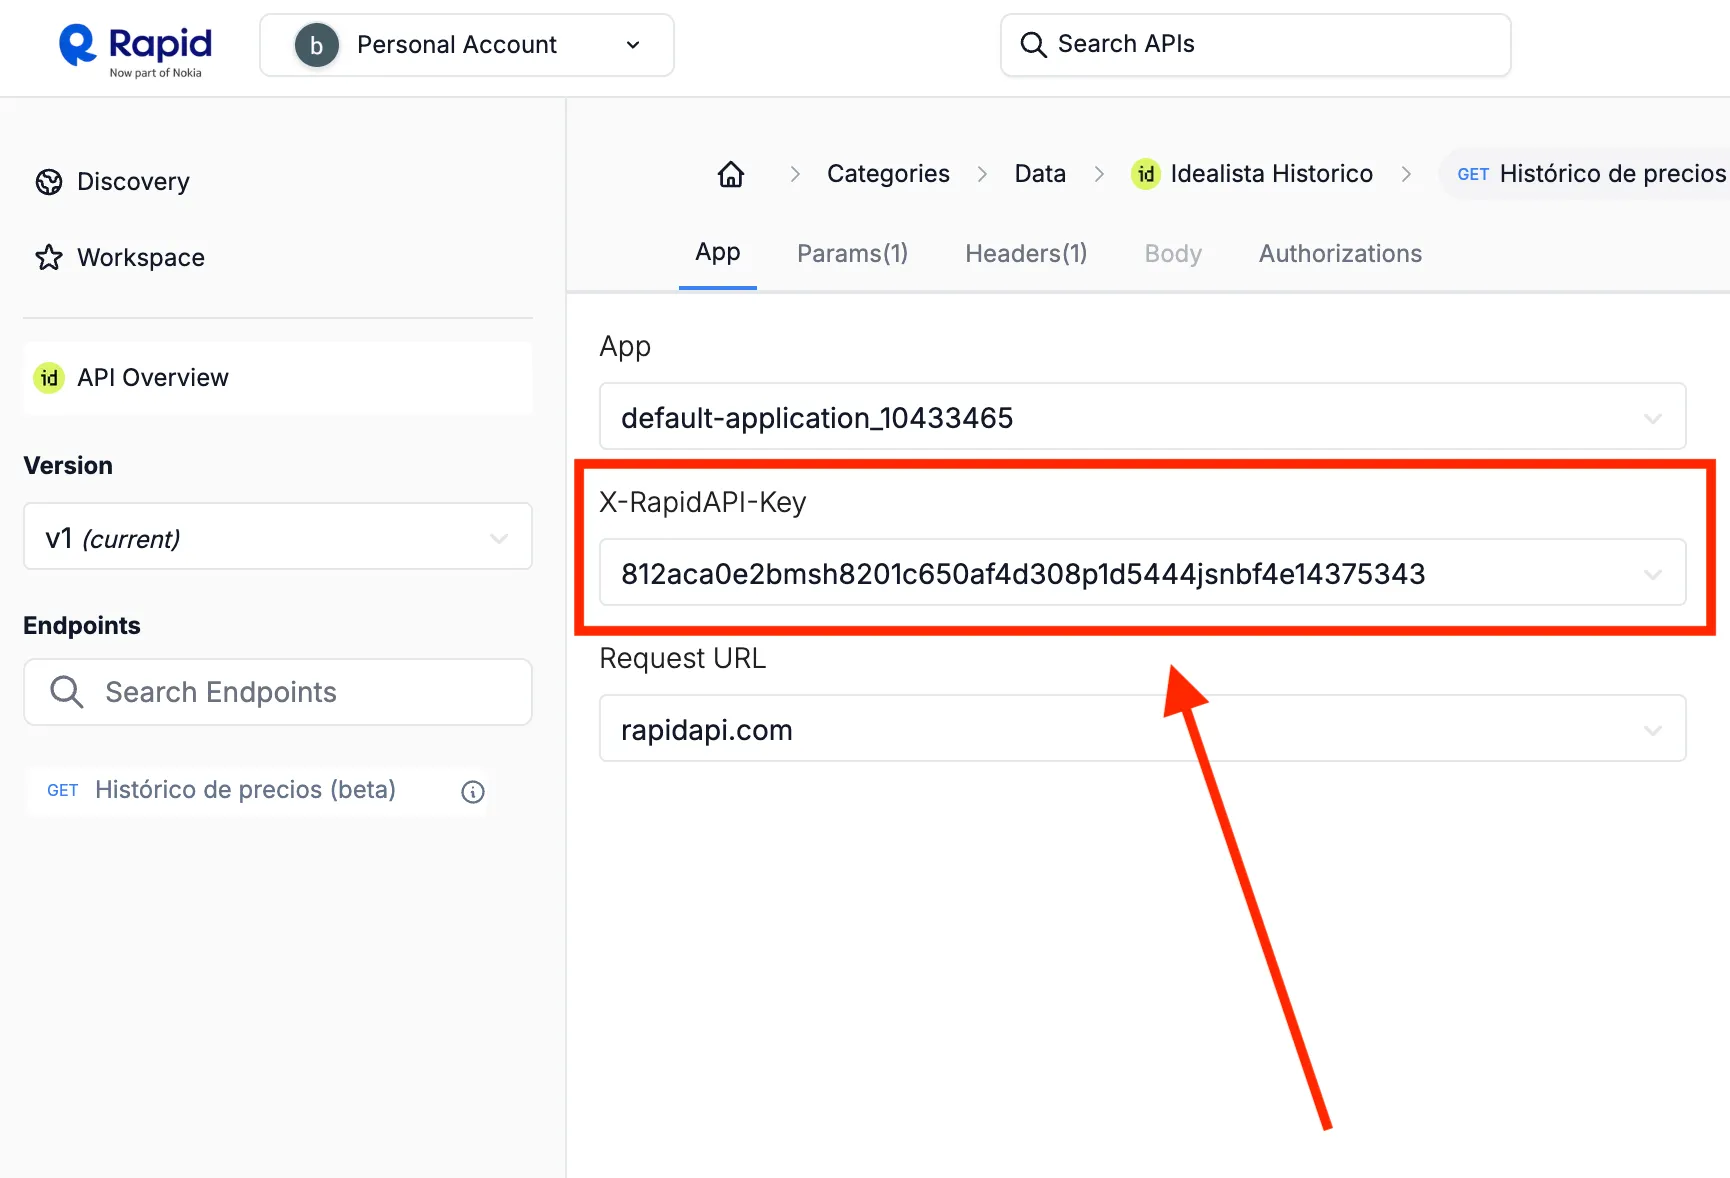Switch to the Headers(1) tab
1730x1178 pixels.
click(x=1026, y=254)
